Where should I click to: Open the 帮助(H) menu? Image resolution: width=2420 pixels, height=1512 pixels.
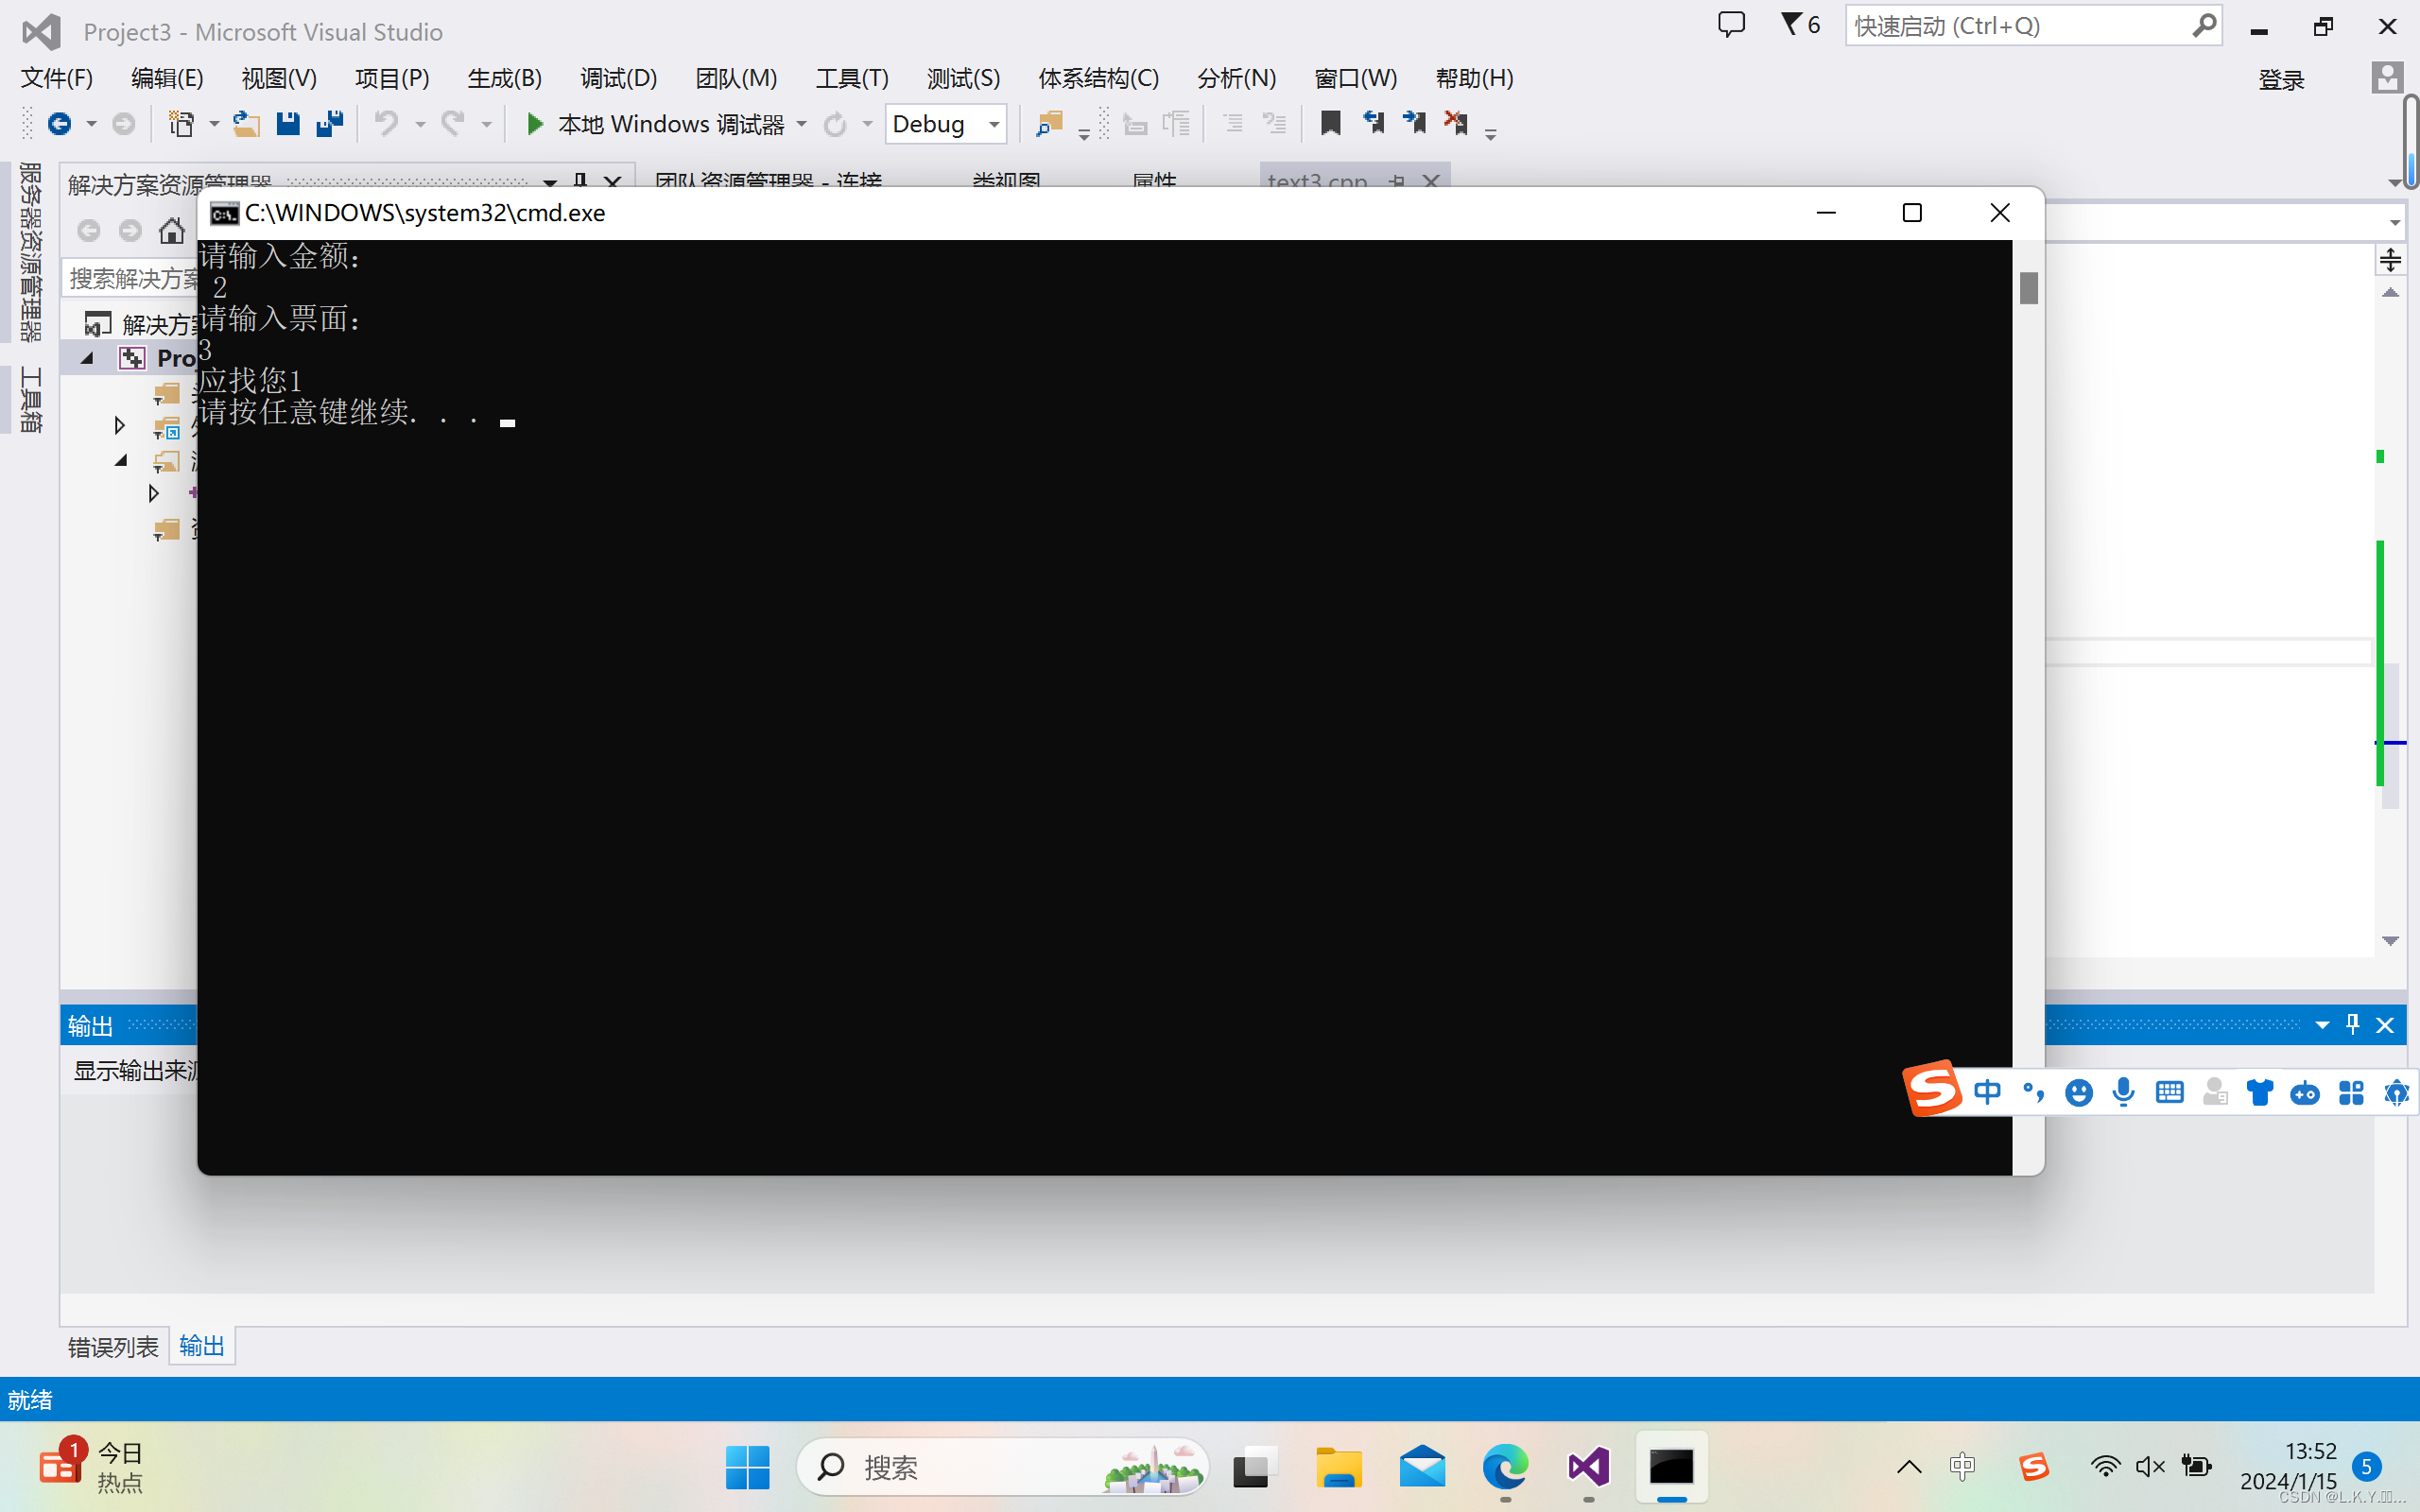pos(1474,78)
